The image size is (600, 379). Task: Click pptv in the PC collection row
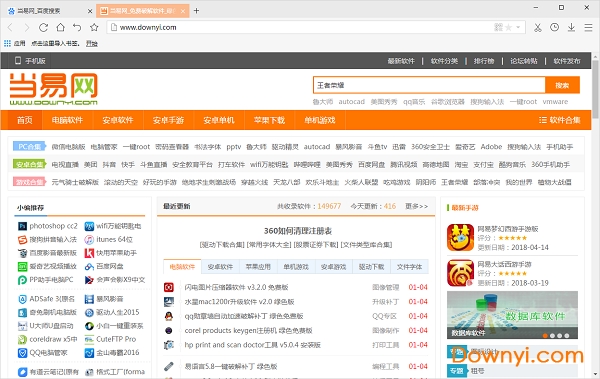coord(233,147)
